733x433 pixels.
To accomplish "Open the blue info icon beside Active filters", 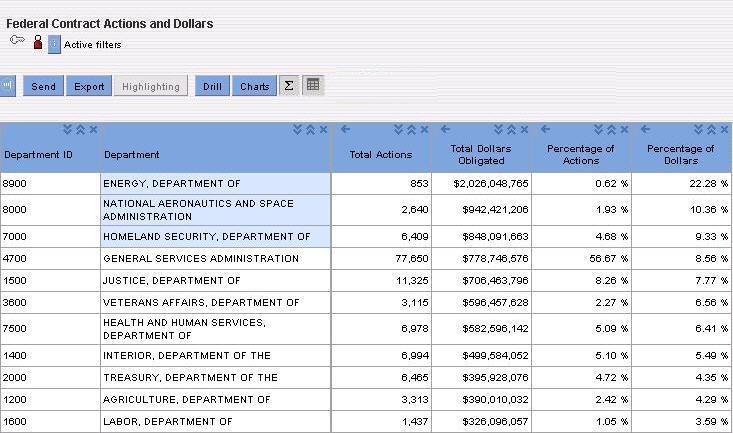I will click(54, 44).
